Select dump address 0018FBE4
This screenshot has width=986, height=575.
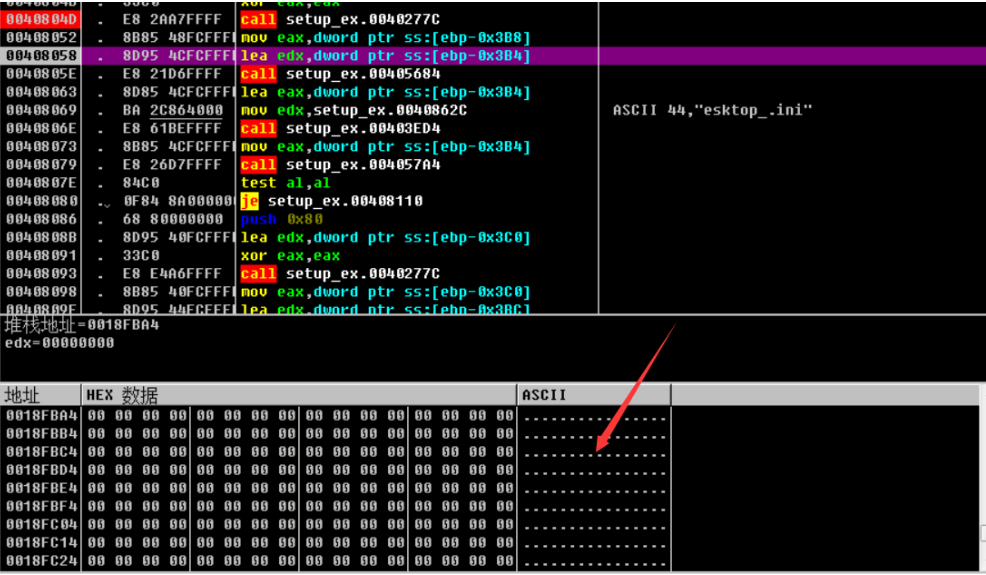pyautogui.click(x=42, y=488)
